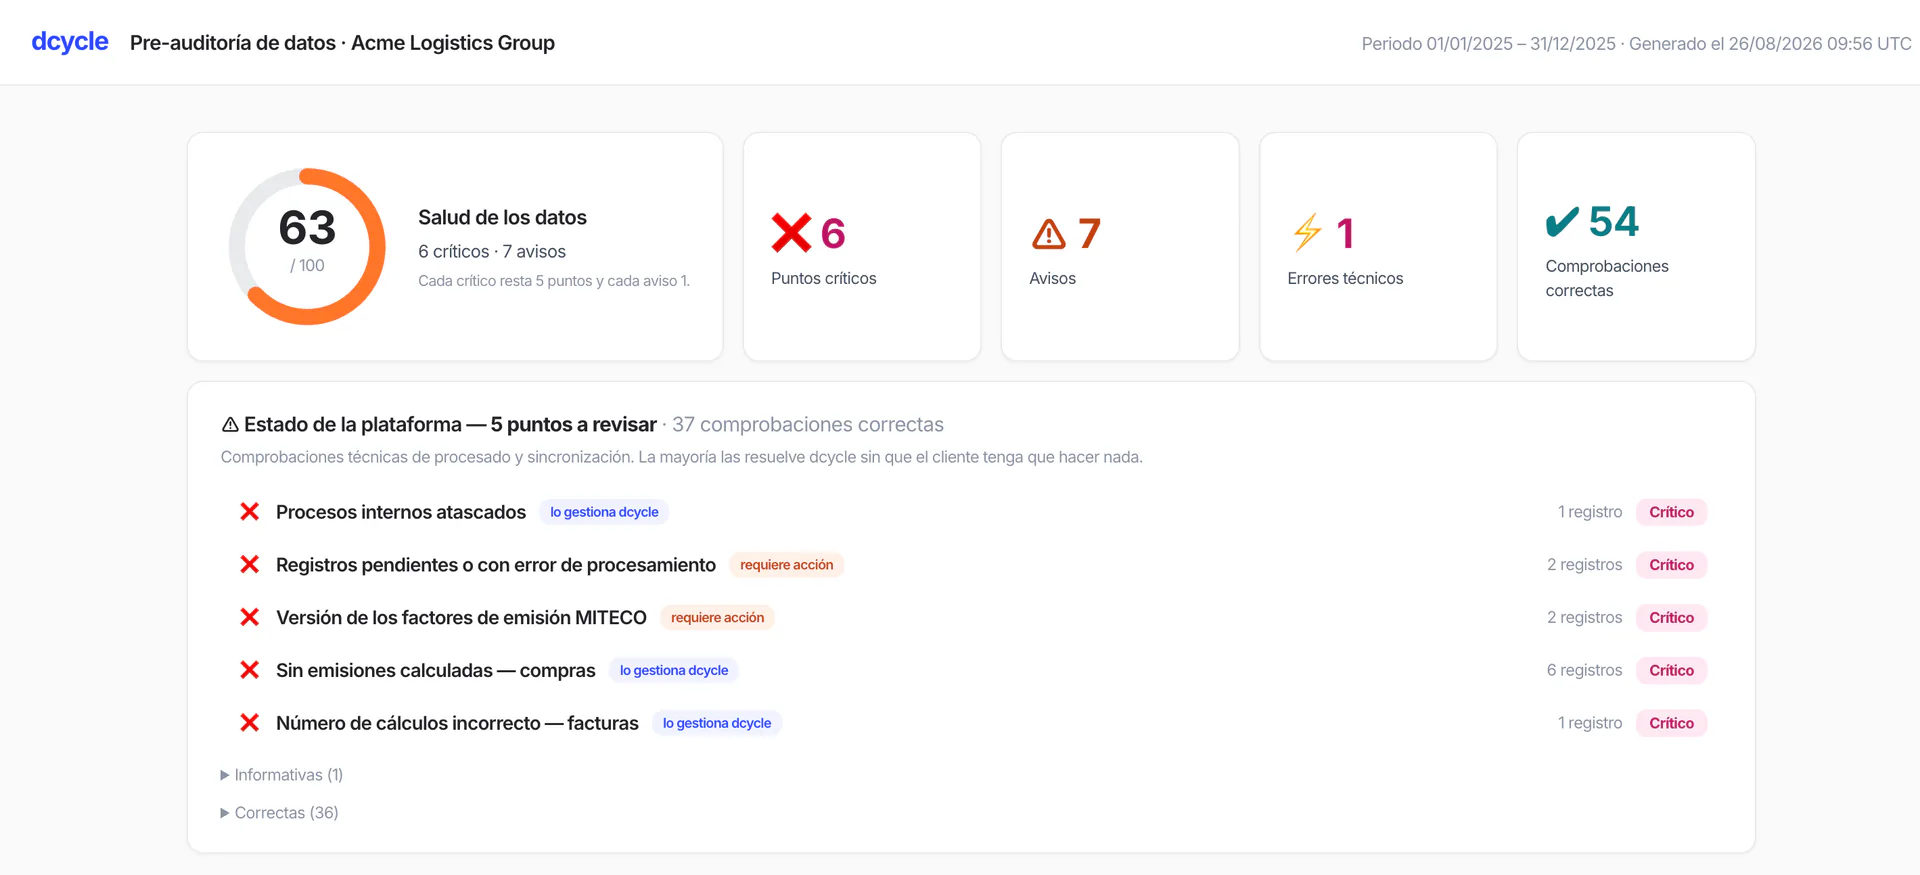This screenshot has width=1920, height=875.
Task: Click 'Estado de la plataforma — 5 puntos a revisar' heading
Action: pos(450,425)
